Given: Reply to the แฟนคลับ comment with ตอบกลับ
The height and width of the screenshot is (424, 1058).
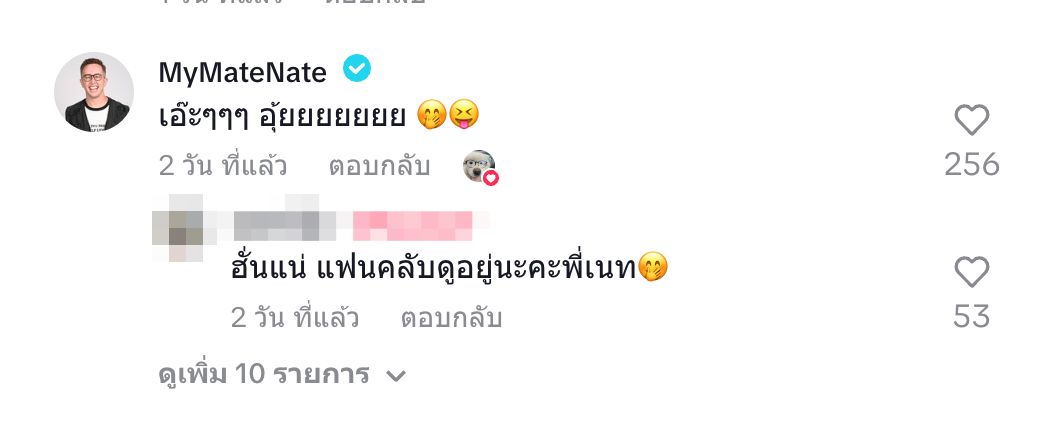Looking at the screenshot, I should point(451,318).
